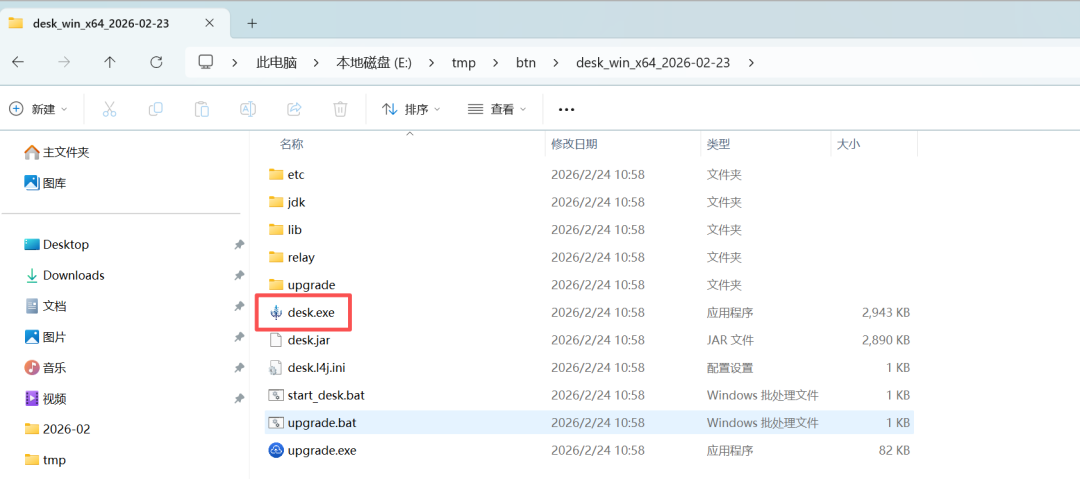Image resolution: width=1080 pixels, height=479 pixels.
Task: Unpin 图片 using its pin icon
Action: click(239, 337)
